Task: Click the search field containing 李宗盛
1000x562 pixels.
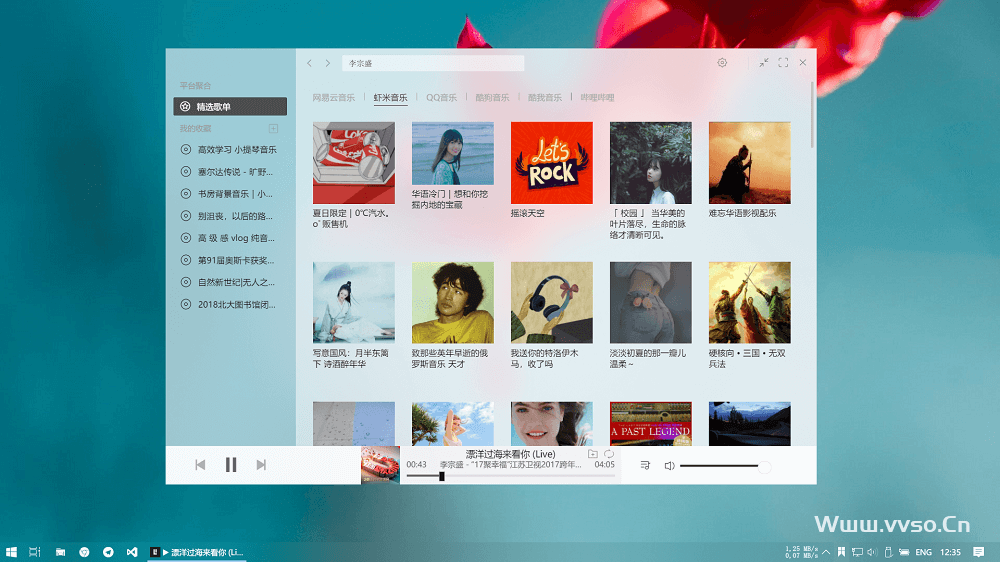Action: 432,63
